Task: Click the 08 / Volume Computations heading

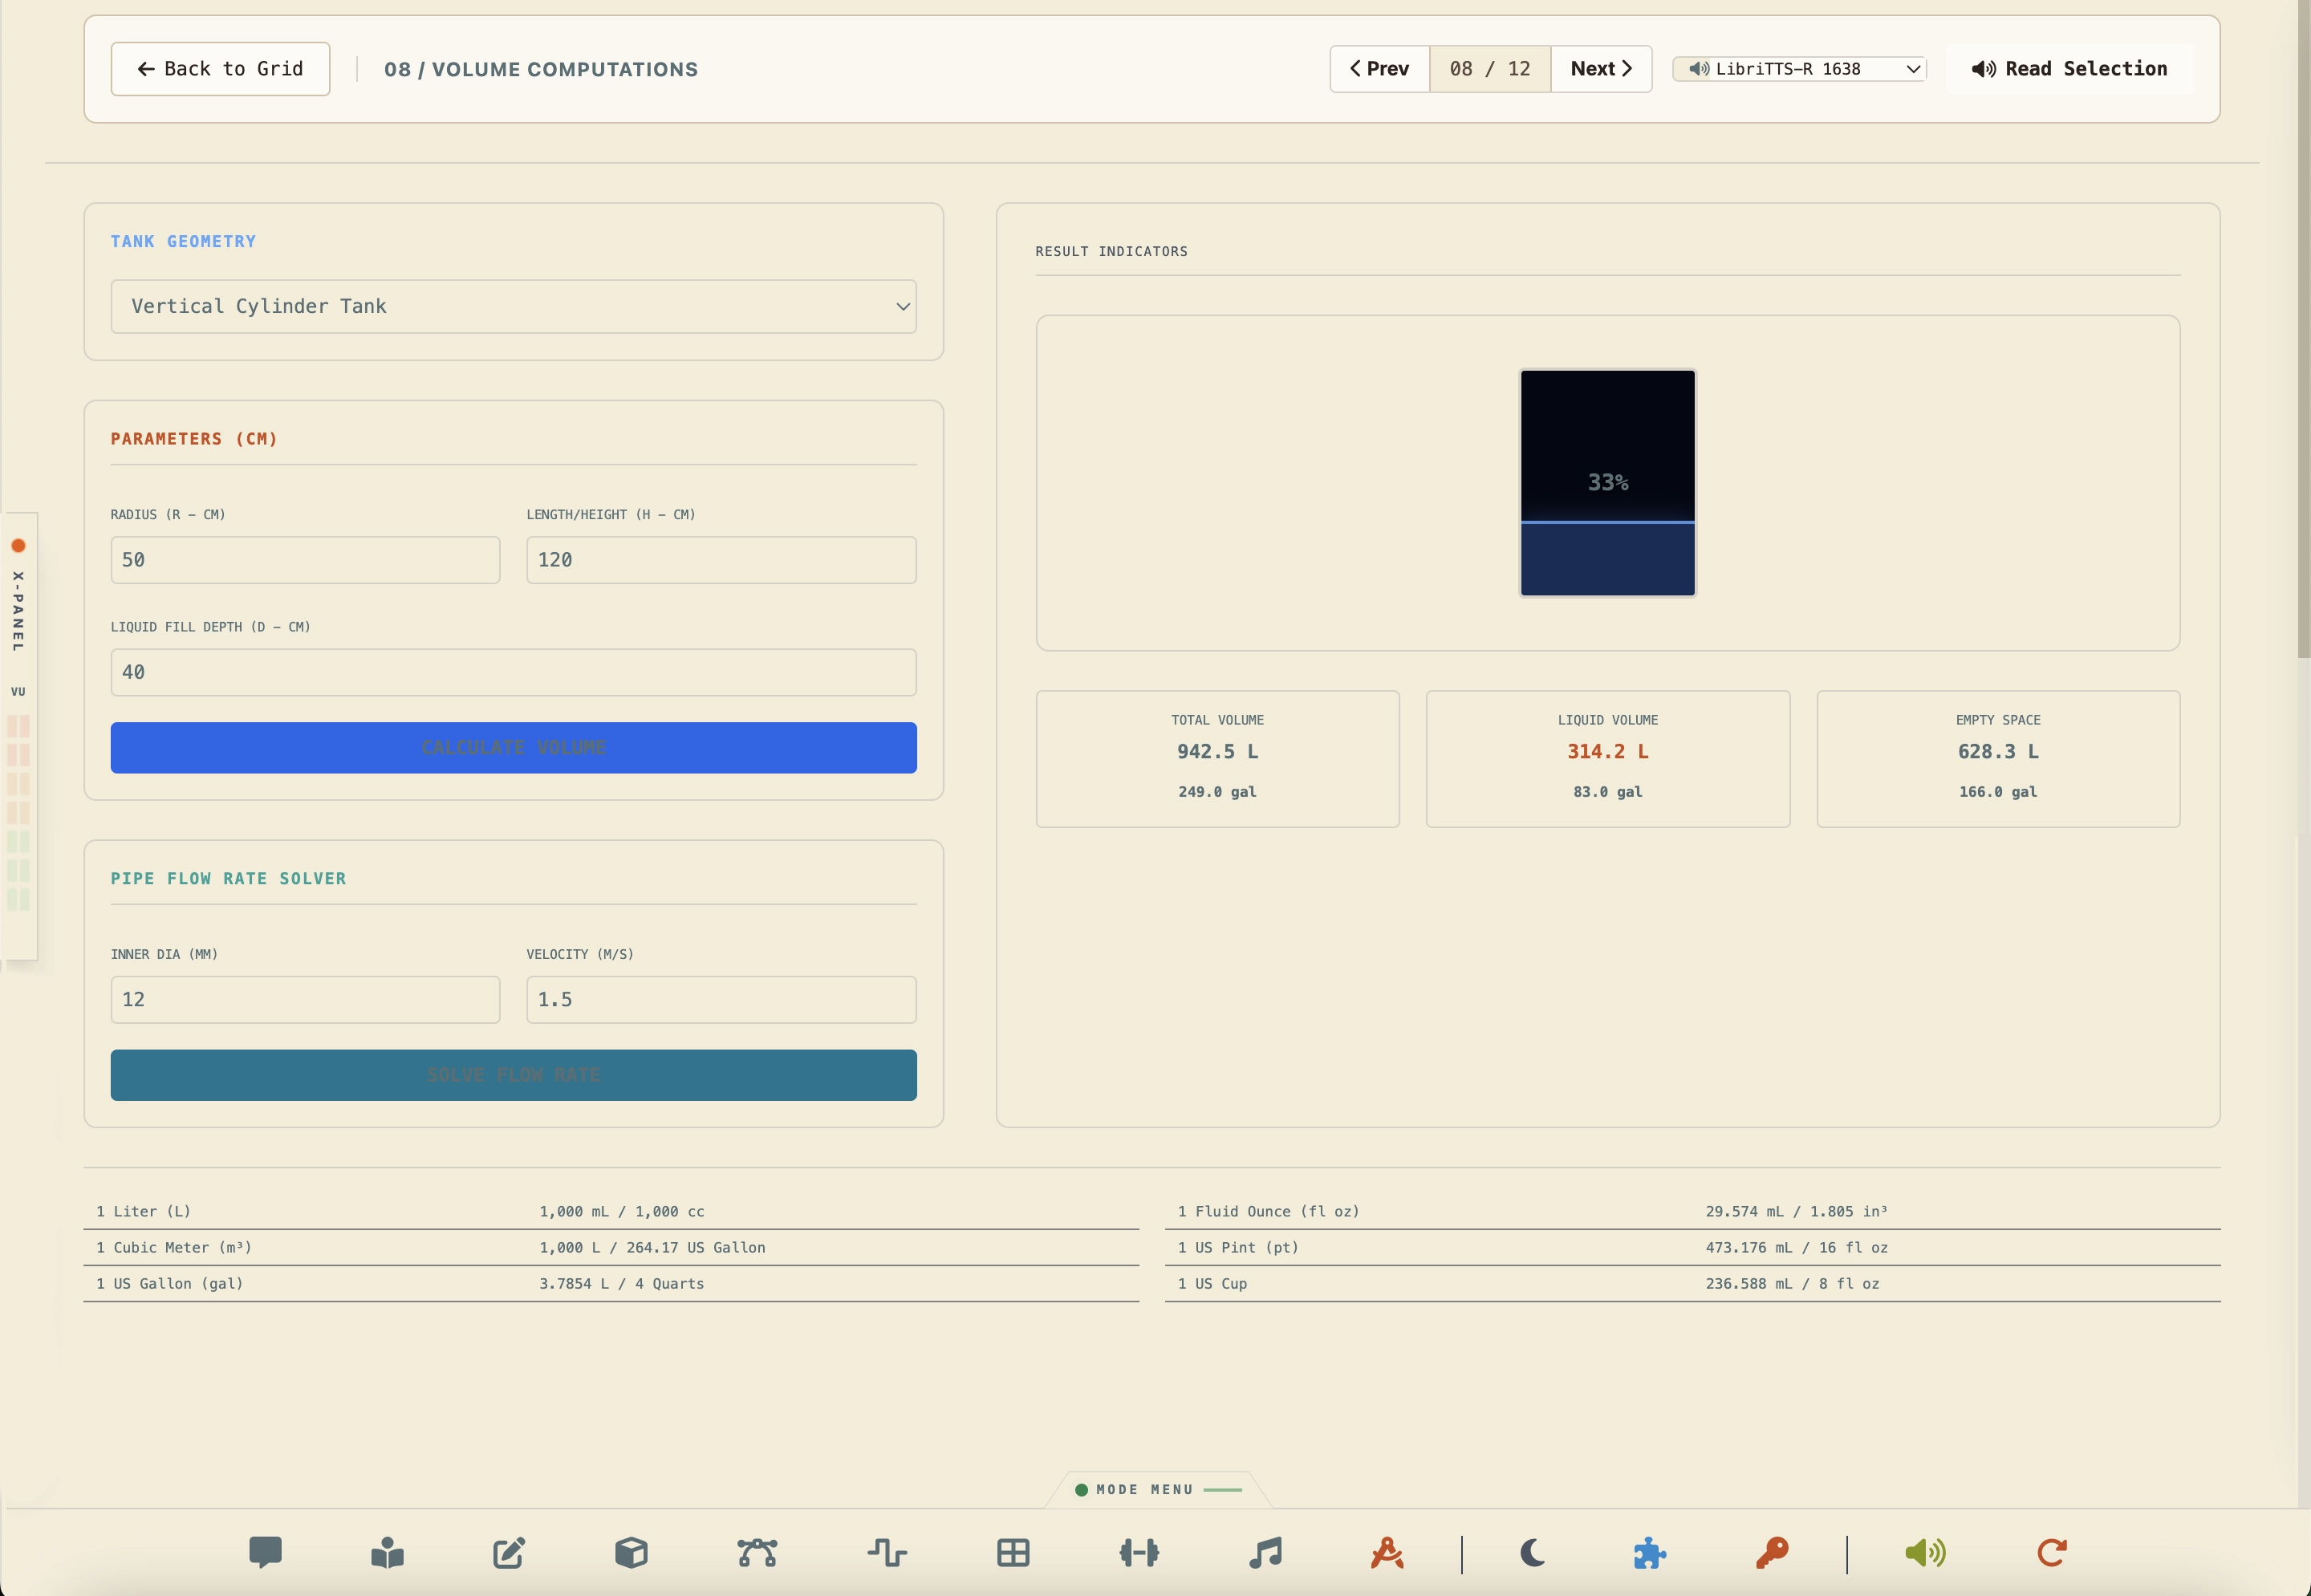Action: click(541, 70)
